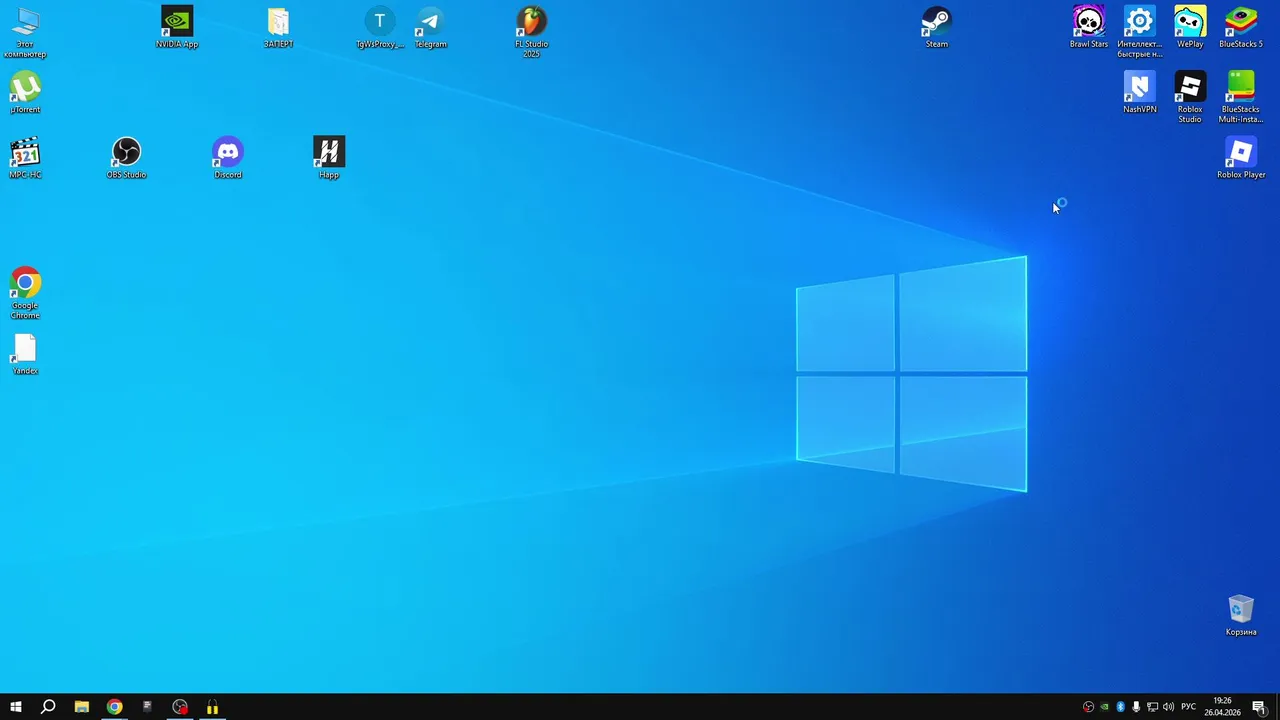
Task: Open the network status tray icon
Action: (x=1152, y=707)
